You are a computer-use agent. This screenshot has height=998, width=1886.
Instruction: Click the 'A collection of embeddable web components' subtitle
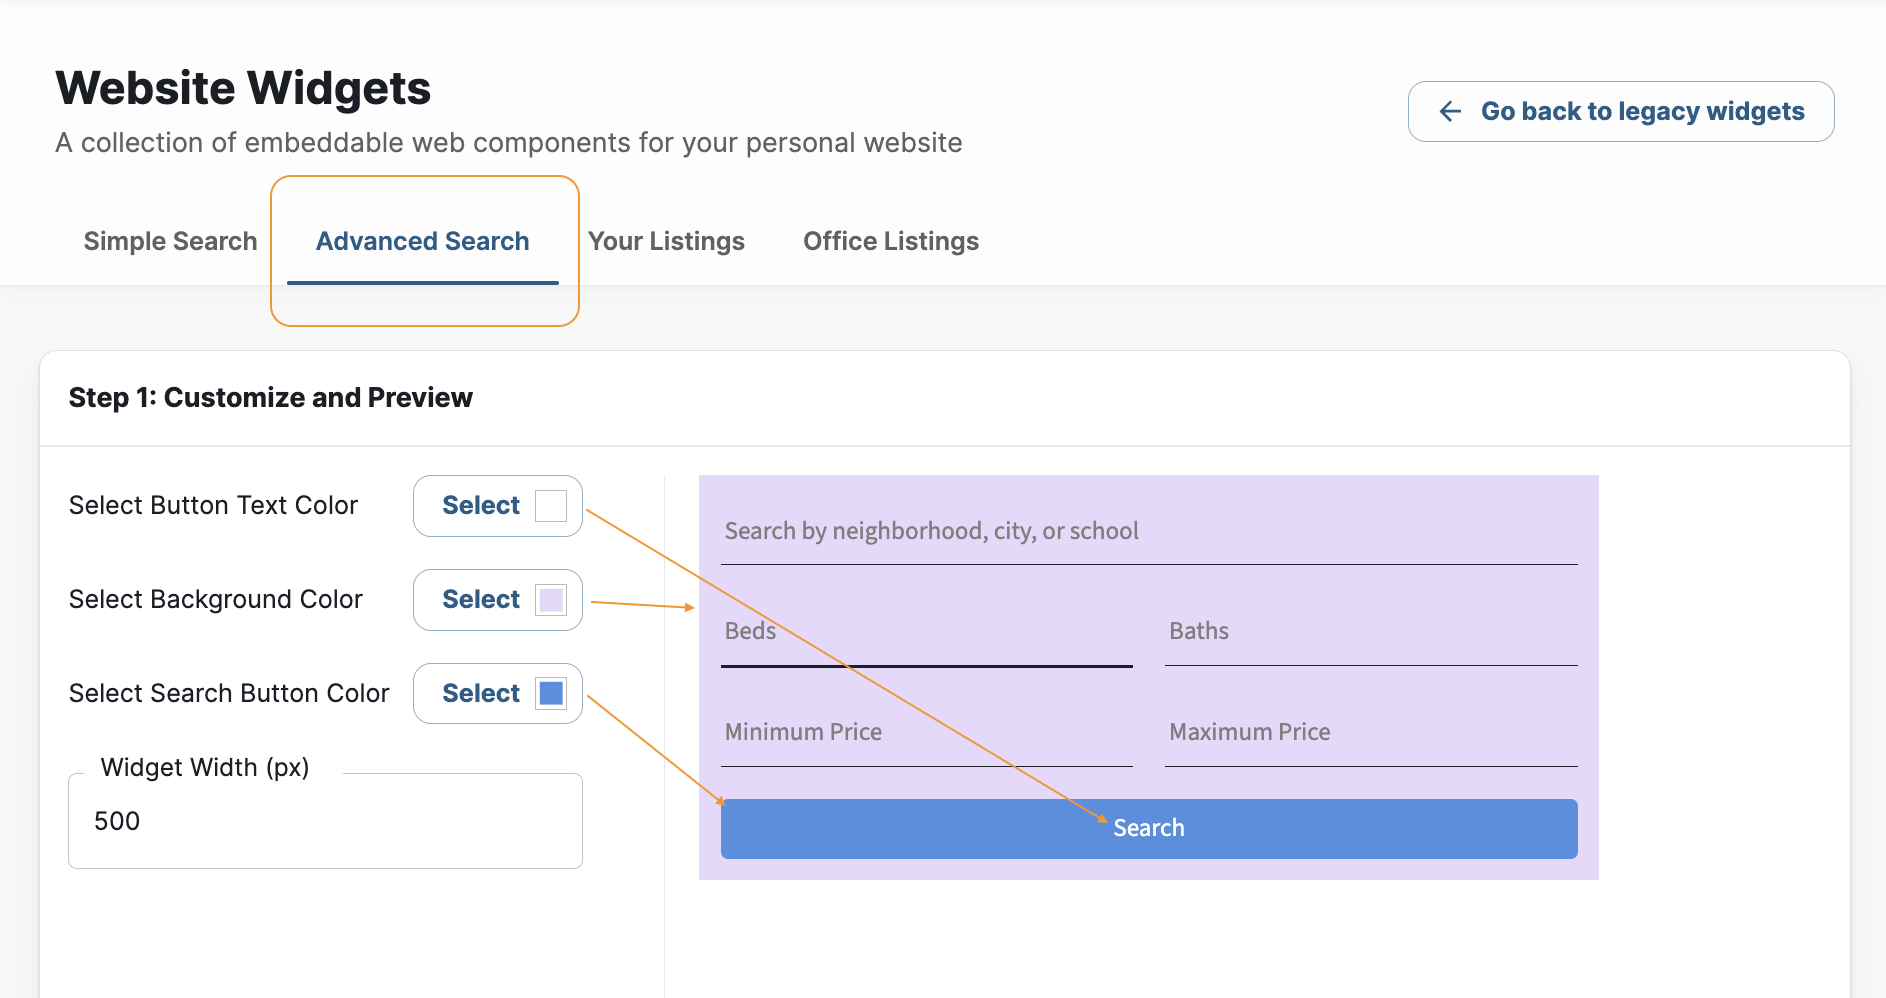pos(509,143)
